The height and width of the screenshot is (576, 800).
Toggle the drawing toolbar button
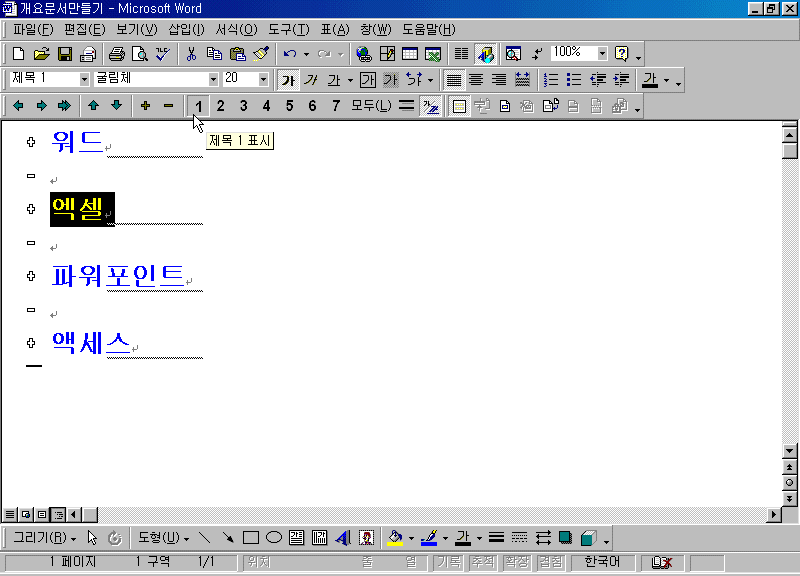click(485, 54)
